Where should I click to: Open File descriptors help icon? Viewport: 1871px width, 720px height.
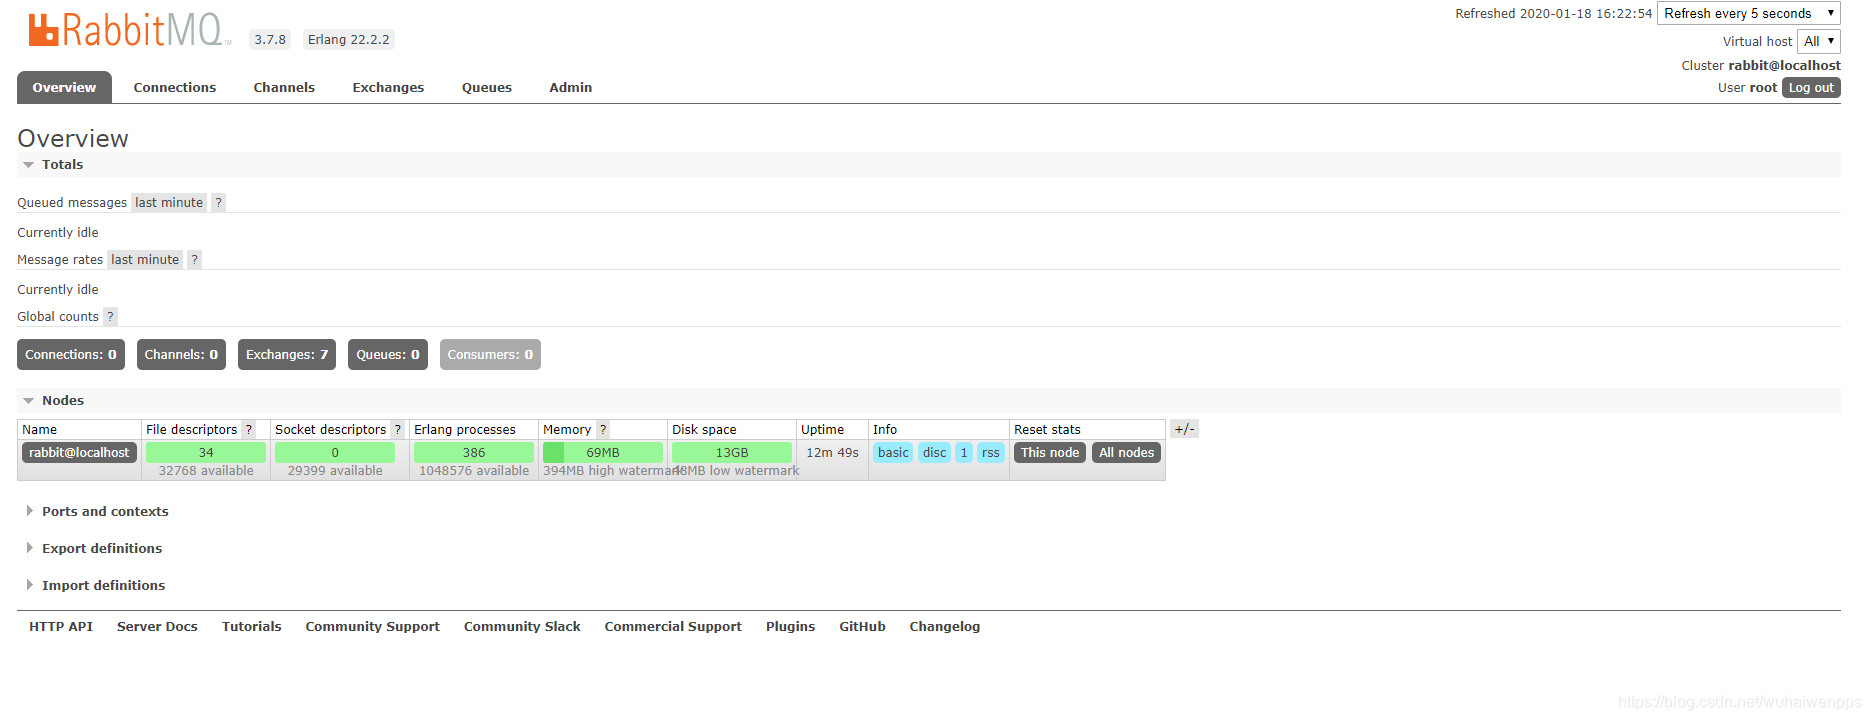point(249,429)
